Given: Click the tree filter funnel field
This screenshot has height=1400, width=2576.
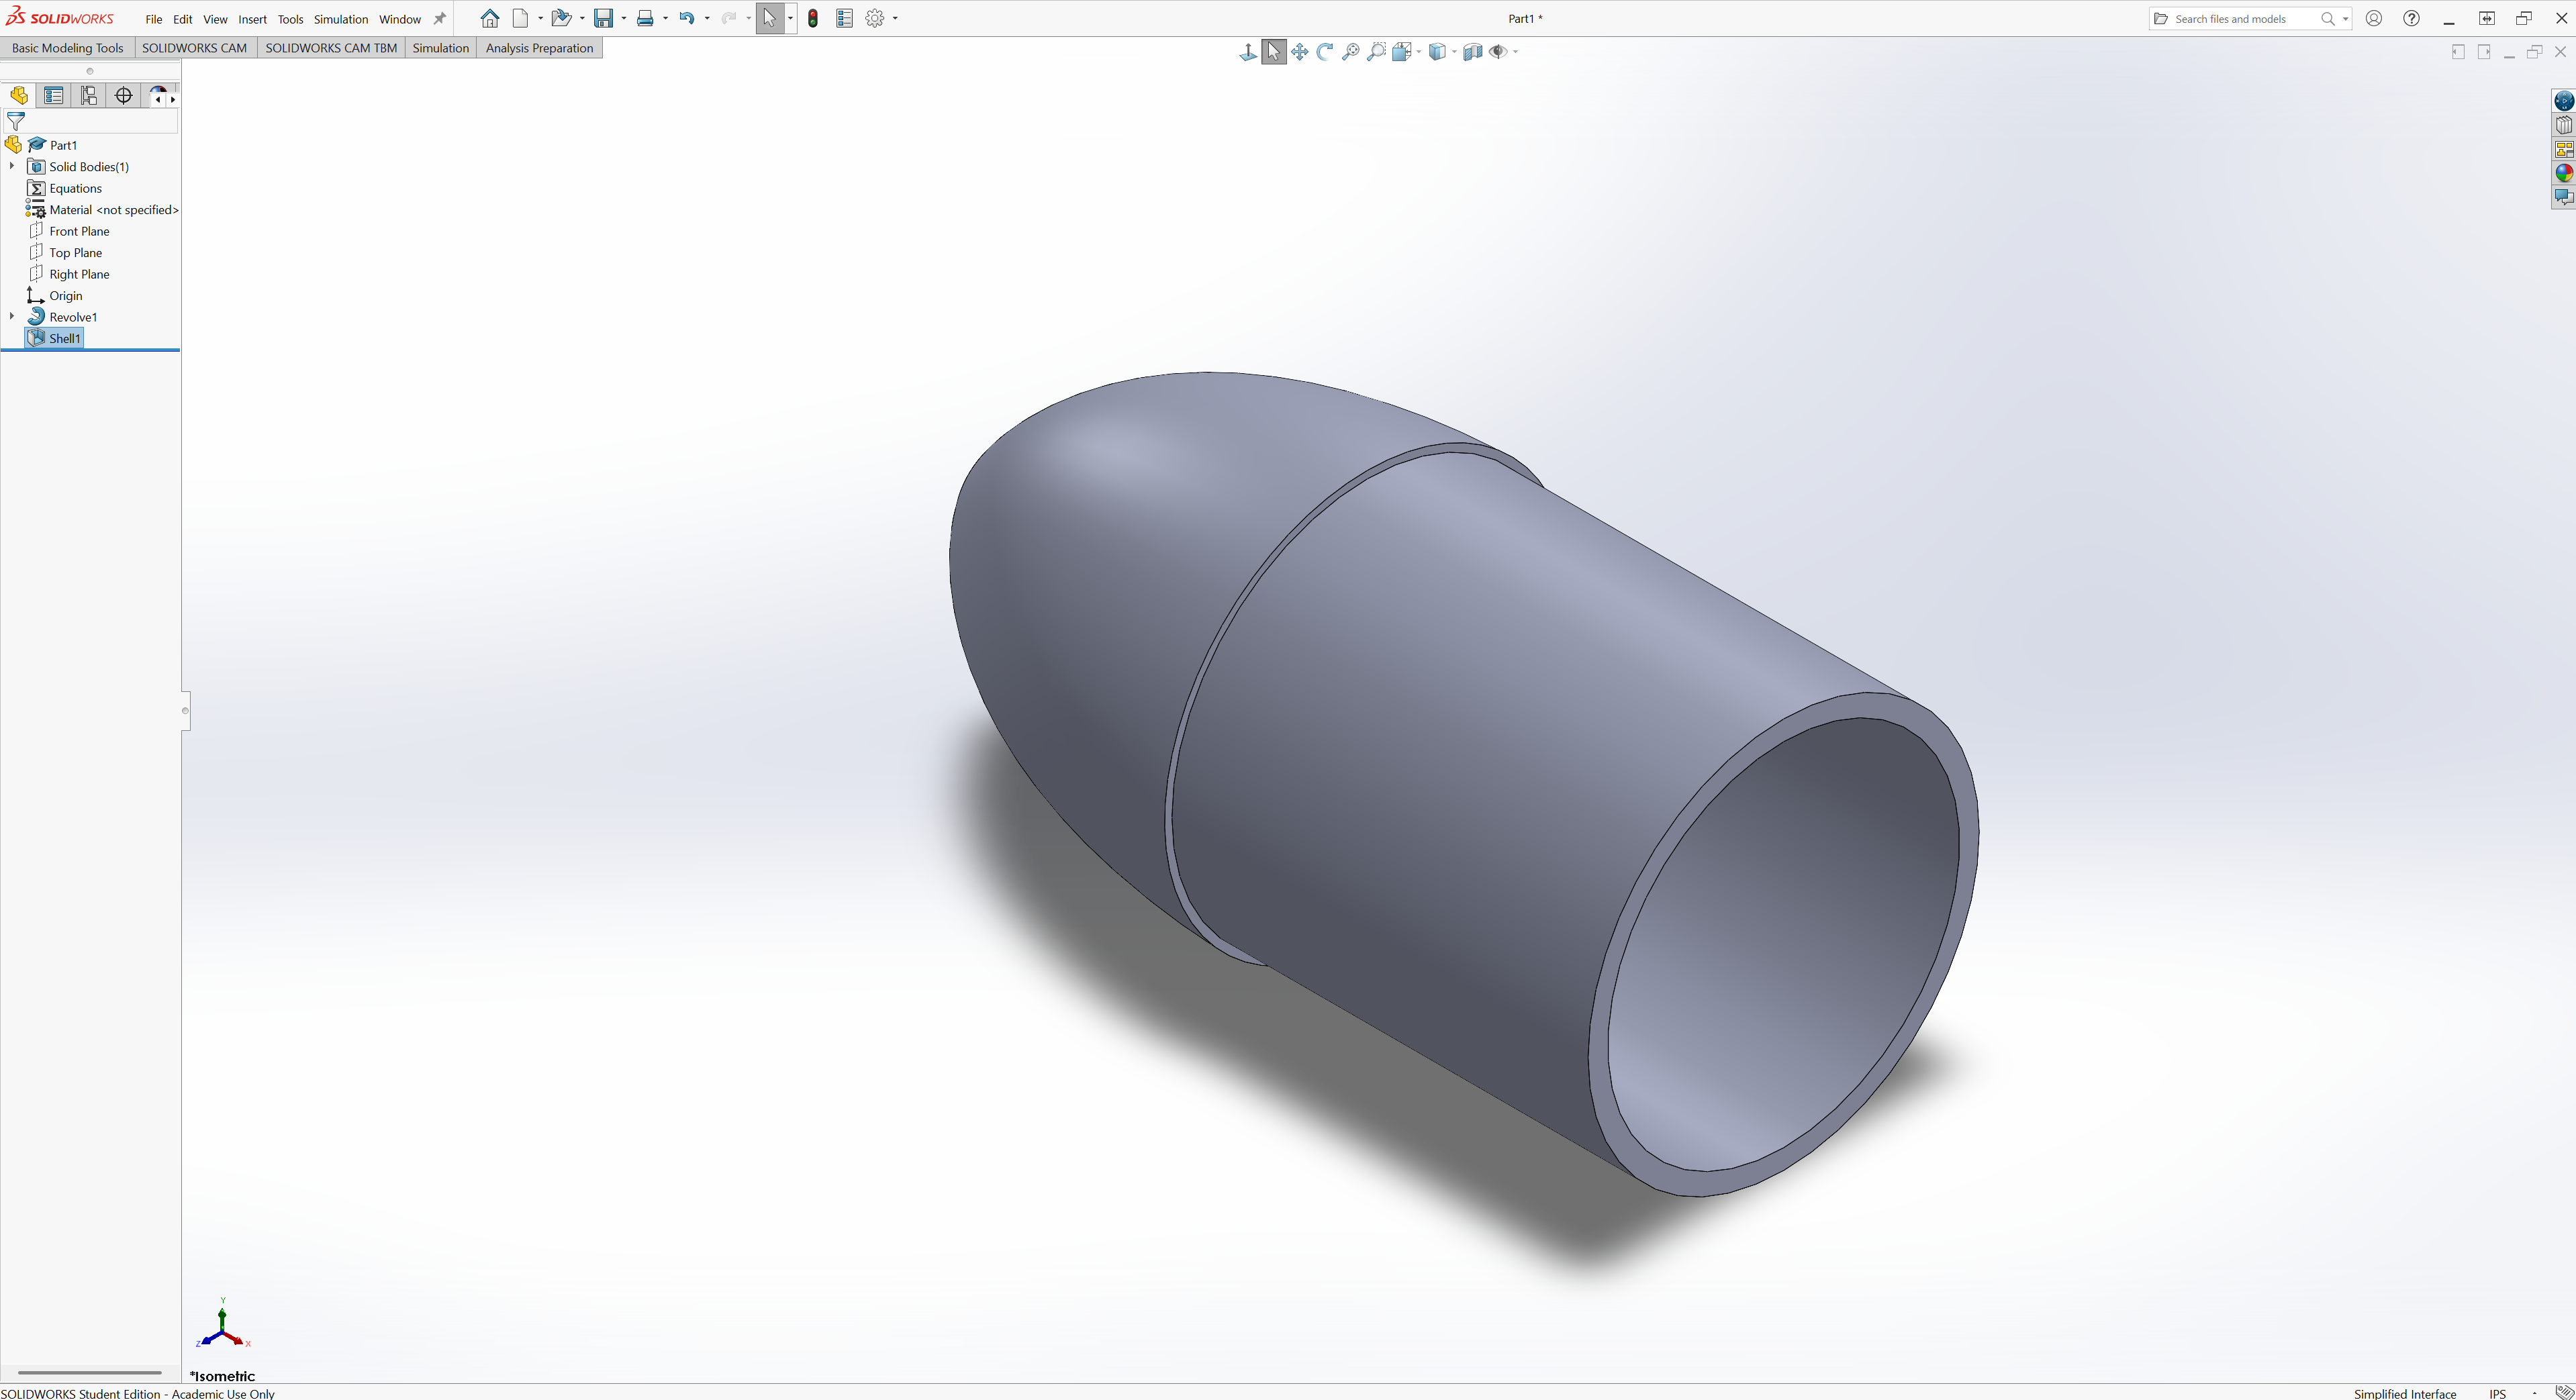Looking at the screenshot, I should 91,122.
